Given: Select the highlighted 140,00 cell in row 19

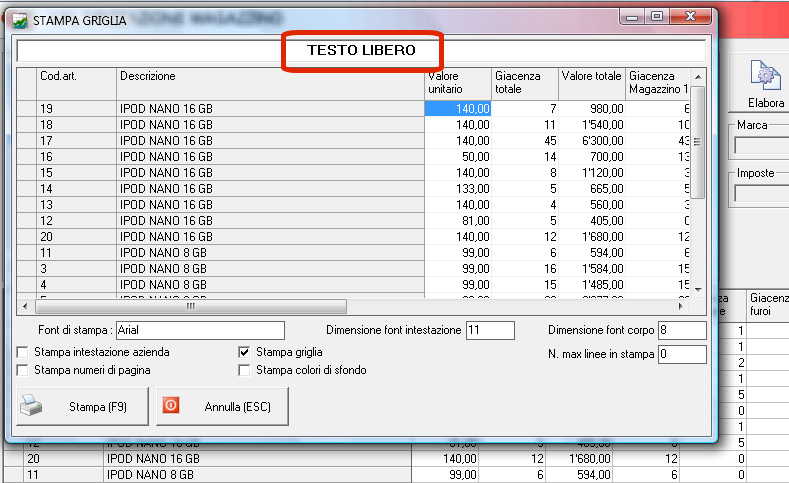Looking at the screenshot, I should (x=457, y=109).
